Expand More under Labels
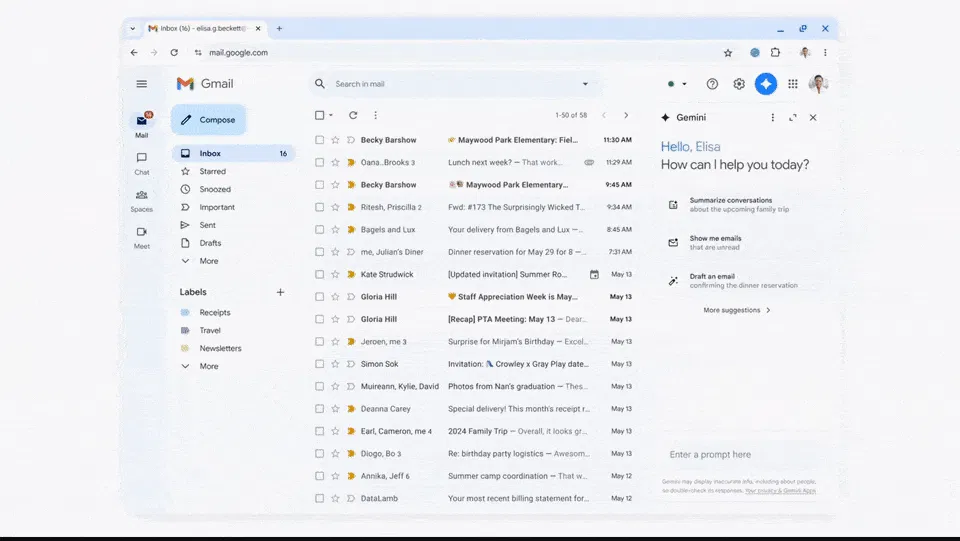This screenshot has height=541, width=960. point(208,366)
